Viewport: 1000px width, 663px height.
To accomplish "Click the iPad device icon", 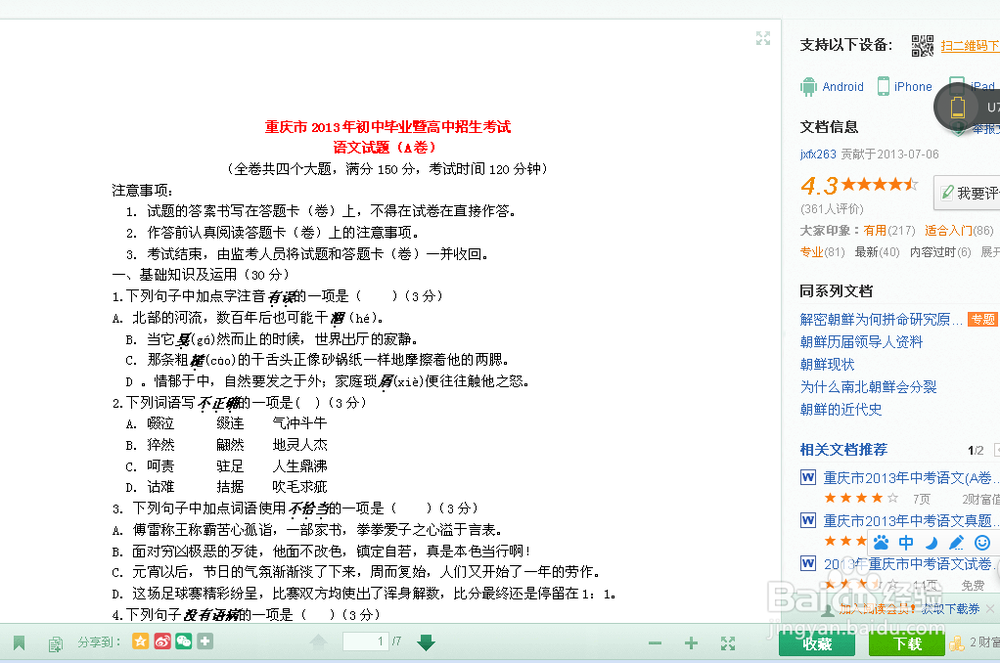I will coord(954,86).
